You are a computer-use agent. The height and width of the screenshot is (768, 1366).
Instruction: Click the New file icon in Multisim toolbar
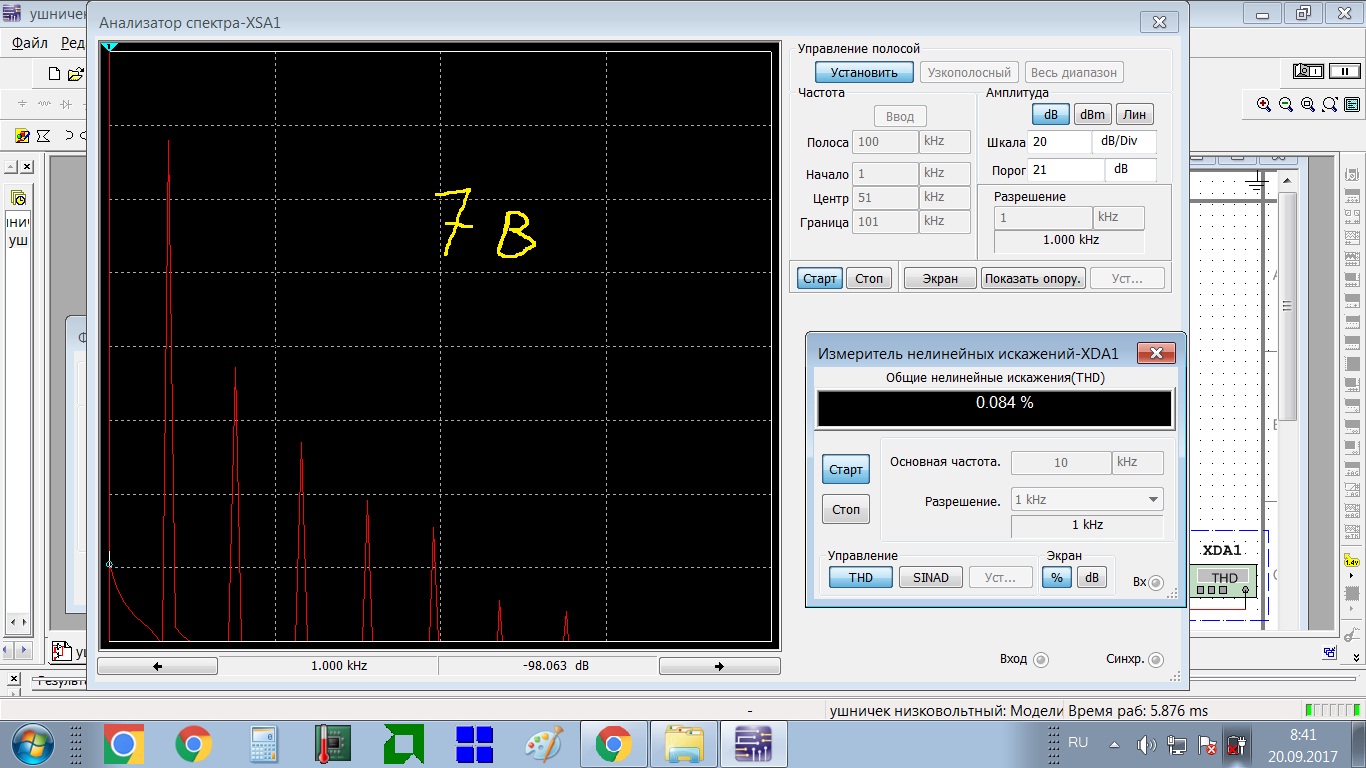click(x=56, y=74)
